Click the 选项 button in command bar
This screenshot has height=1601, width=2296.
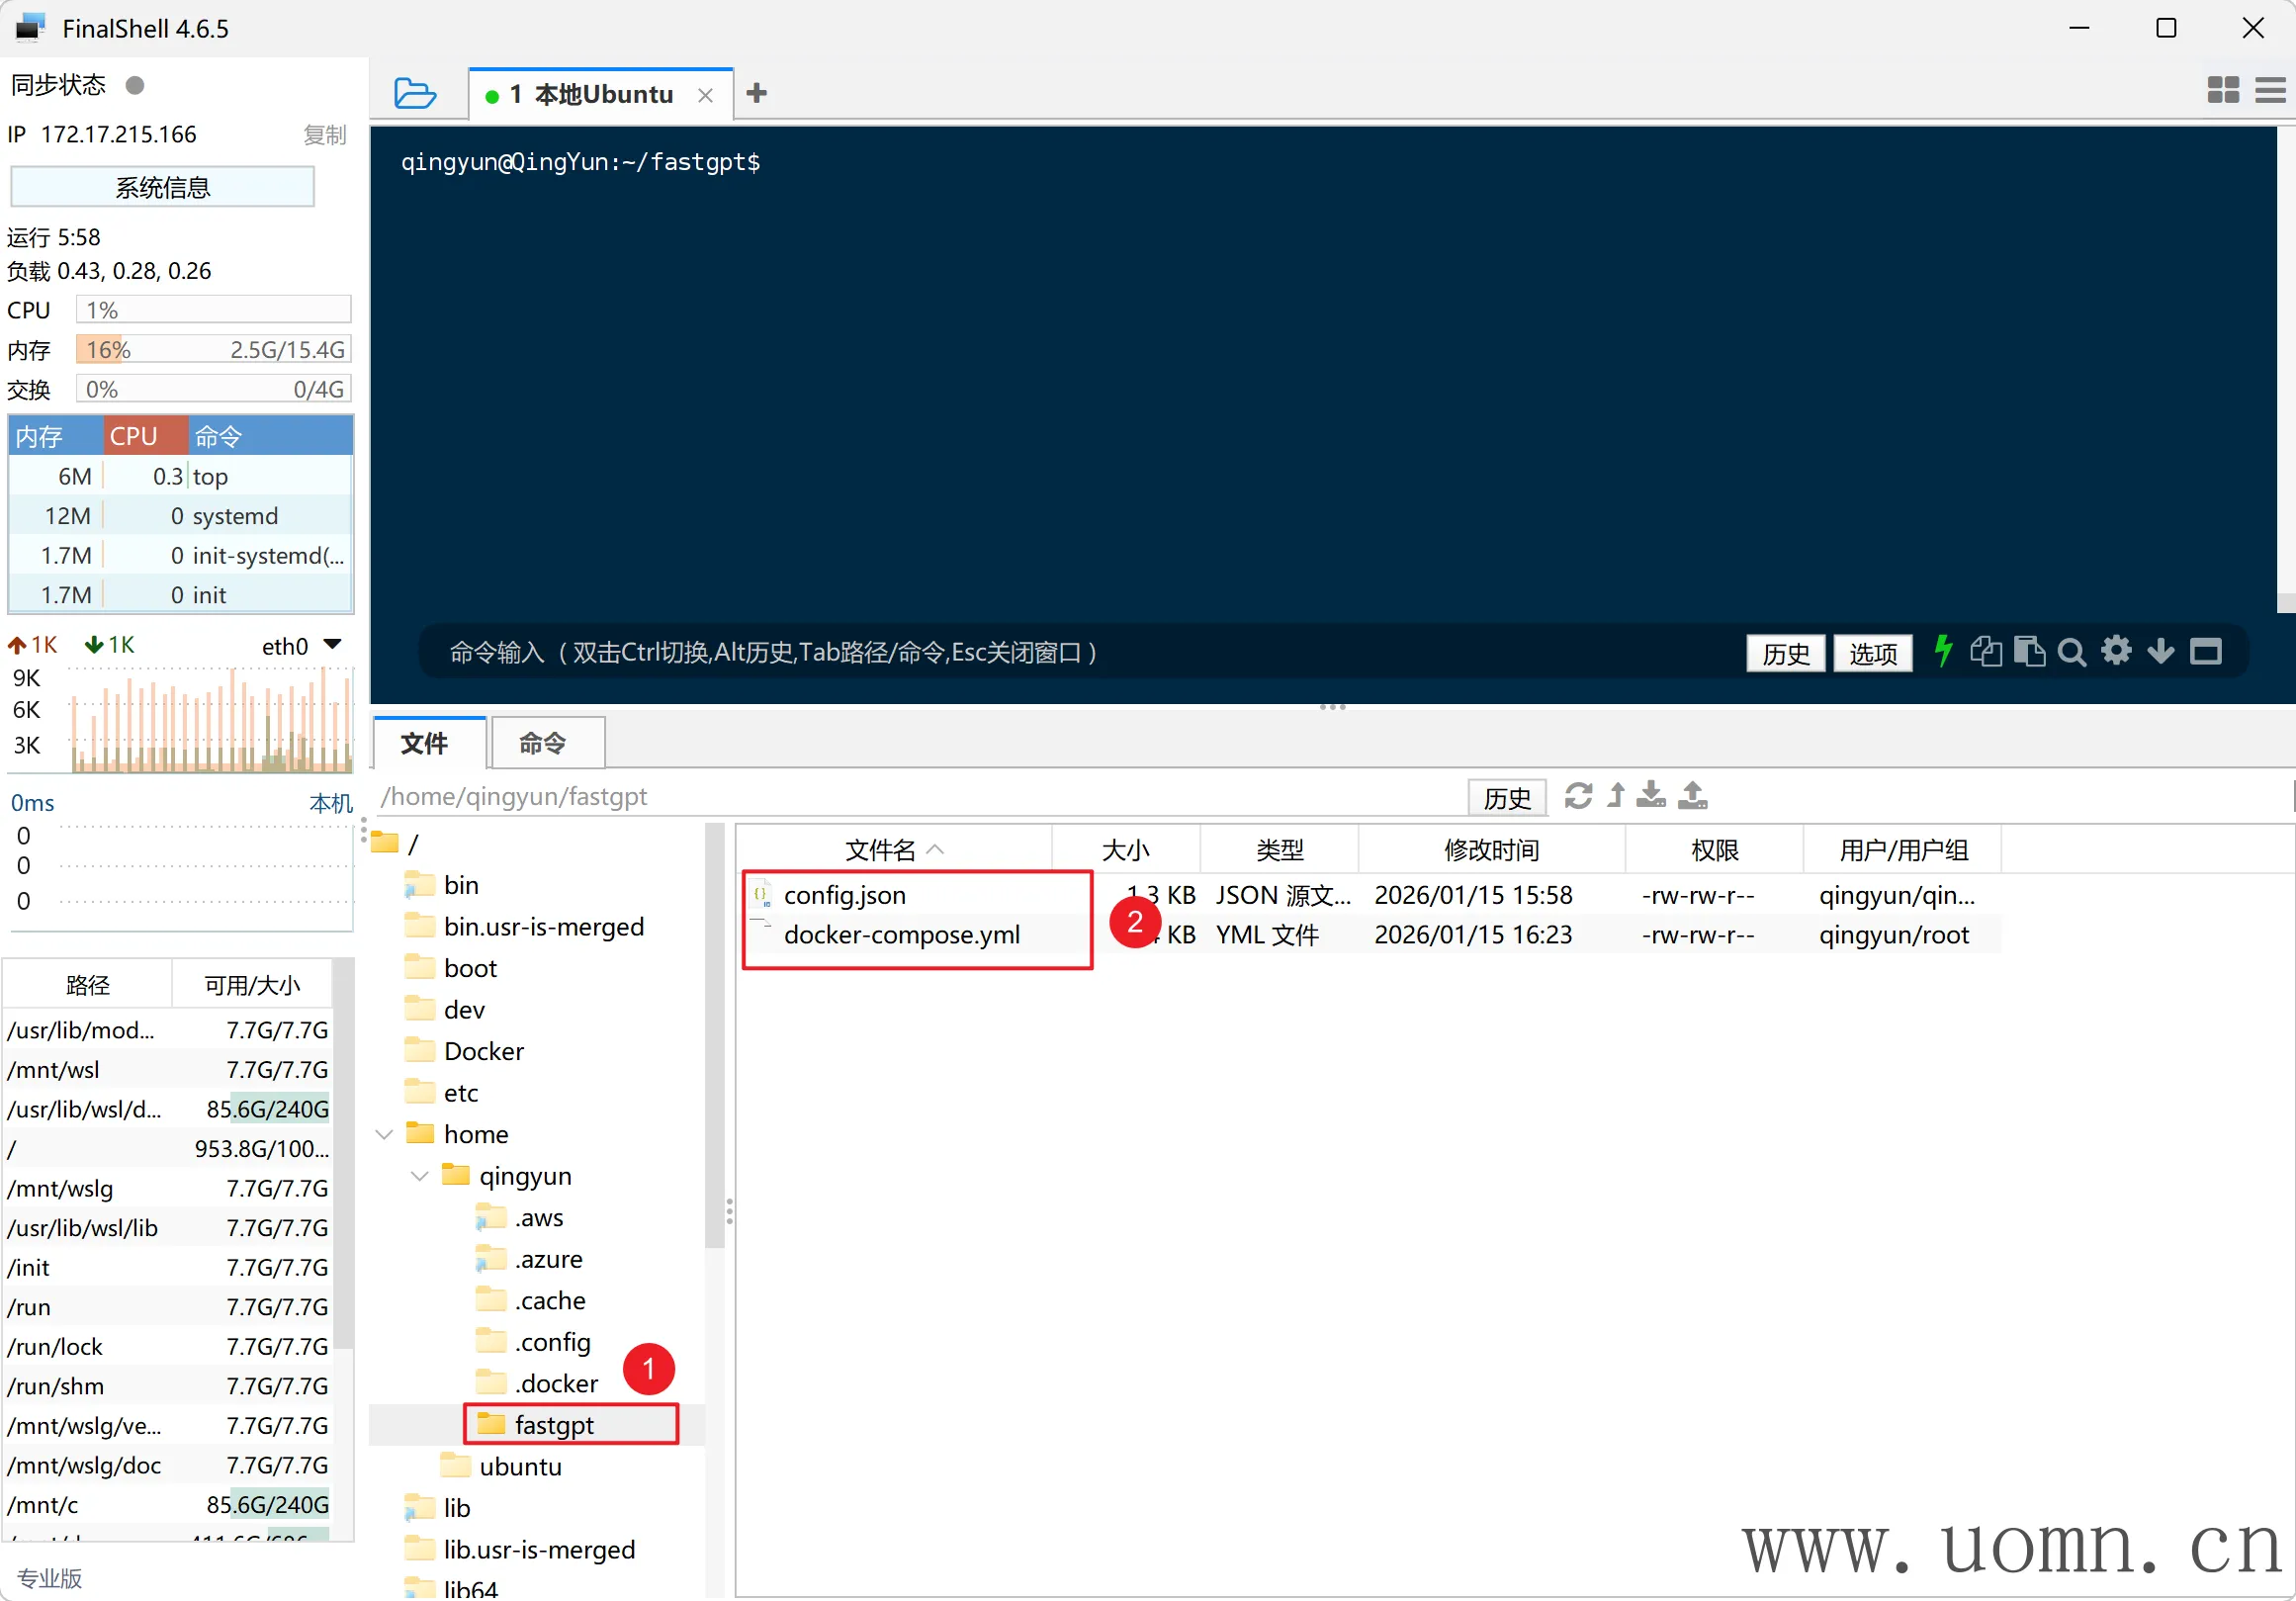click(1872, 654)
